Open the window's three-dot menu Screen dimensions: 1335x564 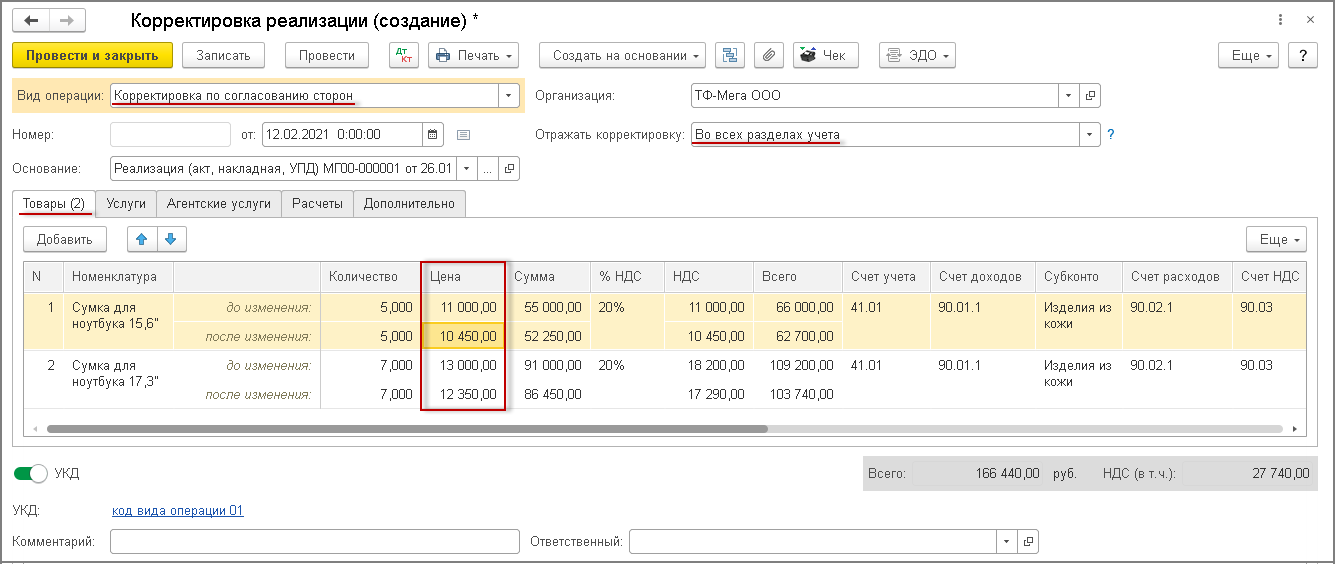1281,20
